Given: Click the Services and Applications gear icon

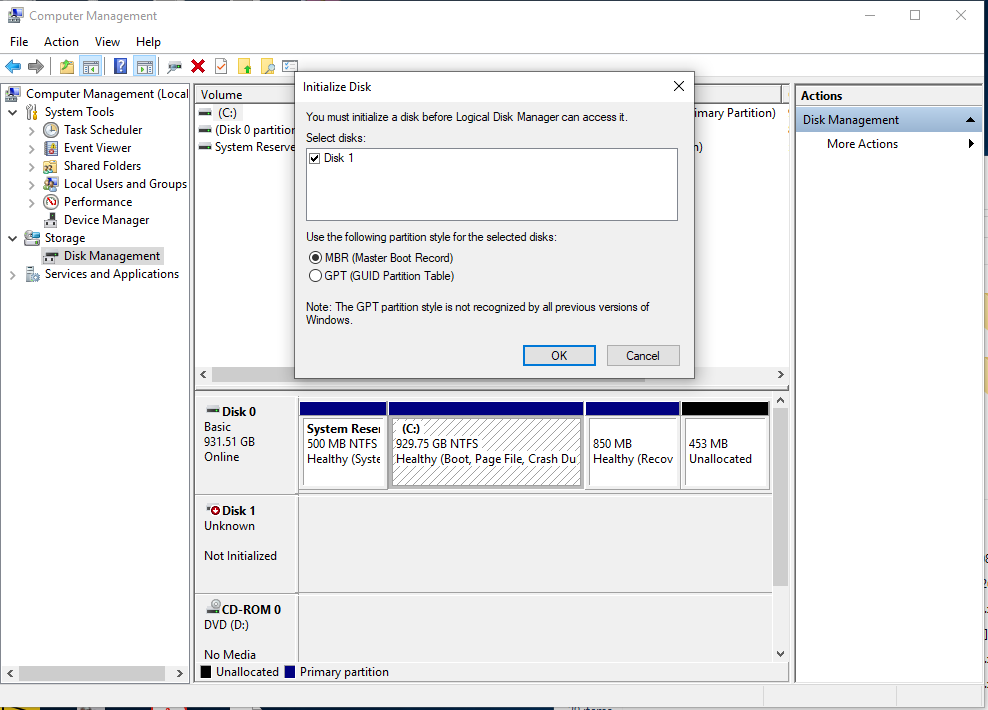Looking at the screenshot, I should coord(32,275).
